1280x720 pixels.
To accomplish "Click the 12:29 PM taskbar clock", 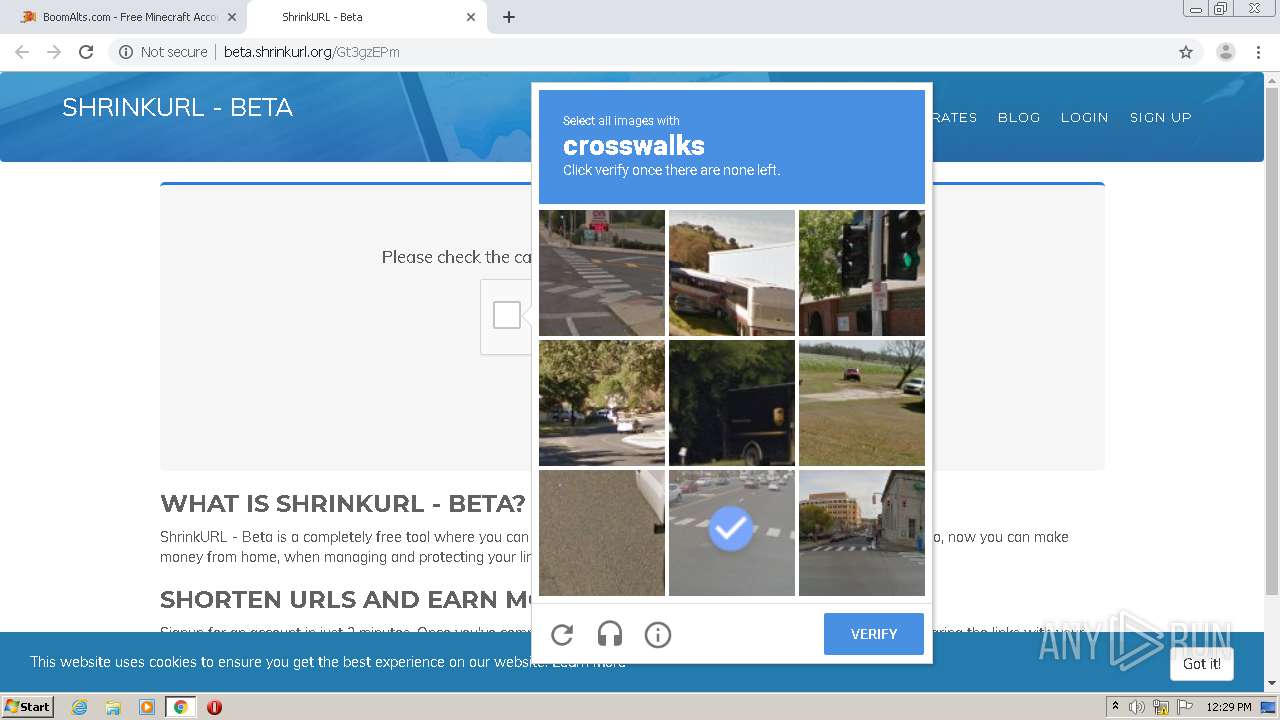I will [x=1229, y=707].
